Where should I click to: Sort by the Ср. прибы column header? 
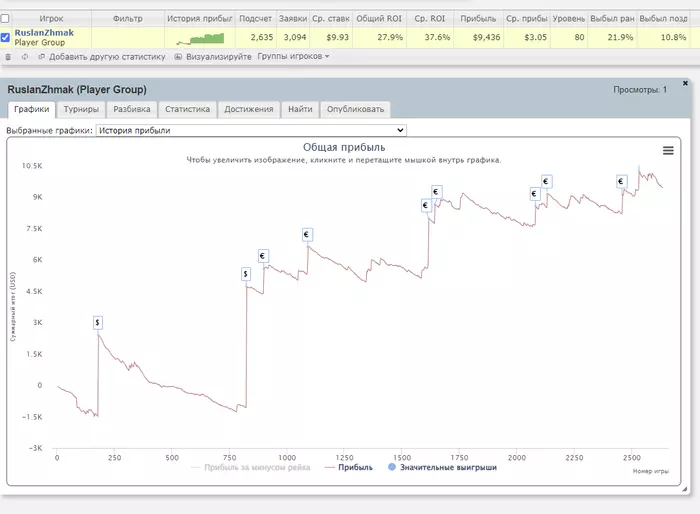click(527, 19)
